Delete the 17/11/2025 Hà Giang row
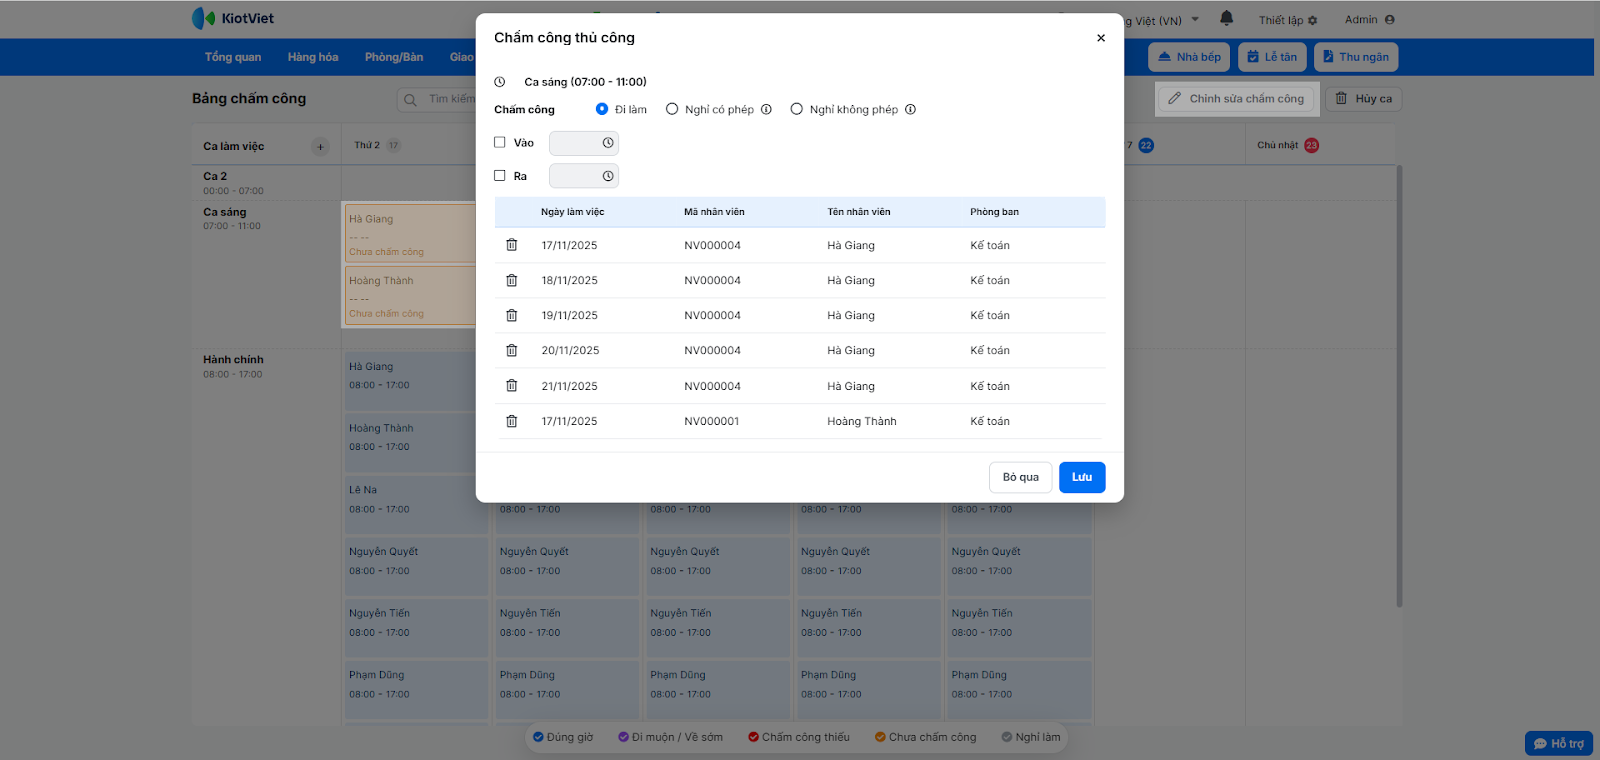This screenshot has width=1600, height=760. 511,245
